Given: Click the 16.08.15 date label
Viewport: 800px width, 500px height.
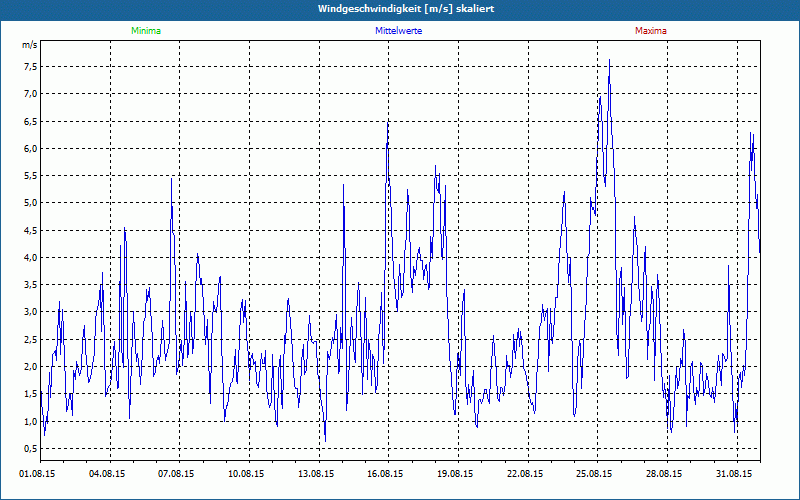Looking at the screenshot, I should coord(385,474).
